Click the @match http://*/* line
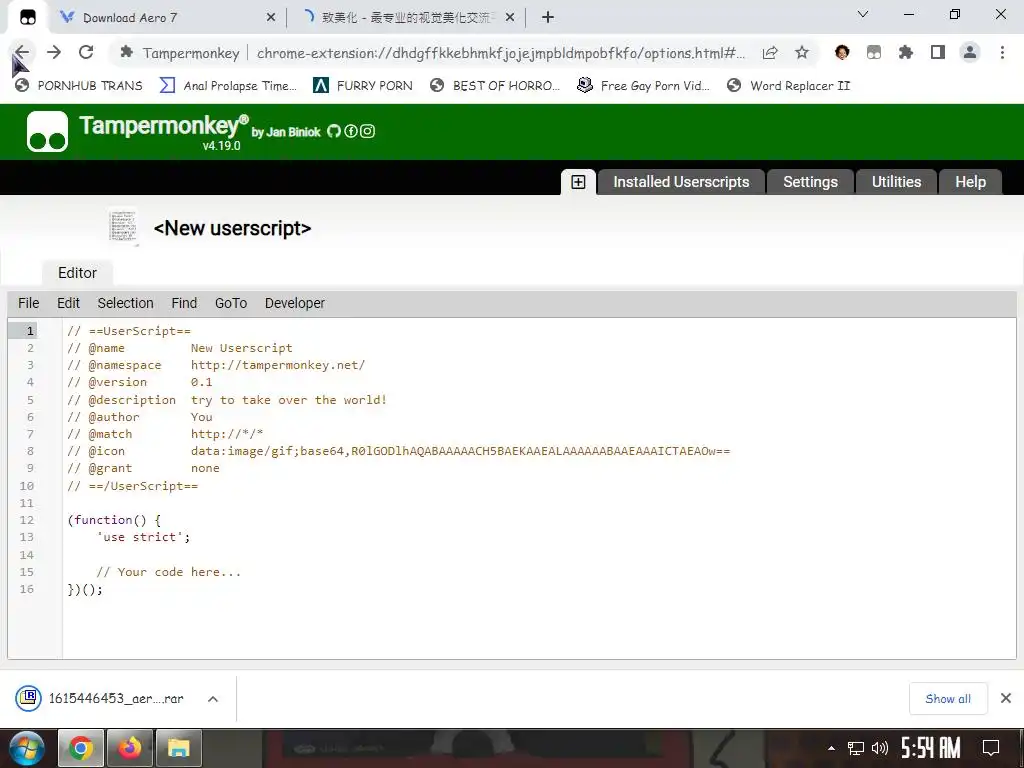The width and height of the screenshot is (1024, 768). click(165, 434)
